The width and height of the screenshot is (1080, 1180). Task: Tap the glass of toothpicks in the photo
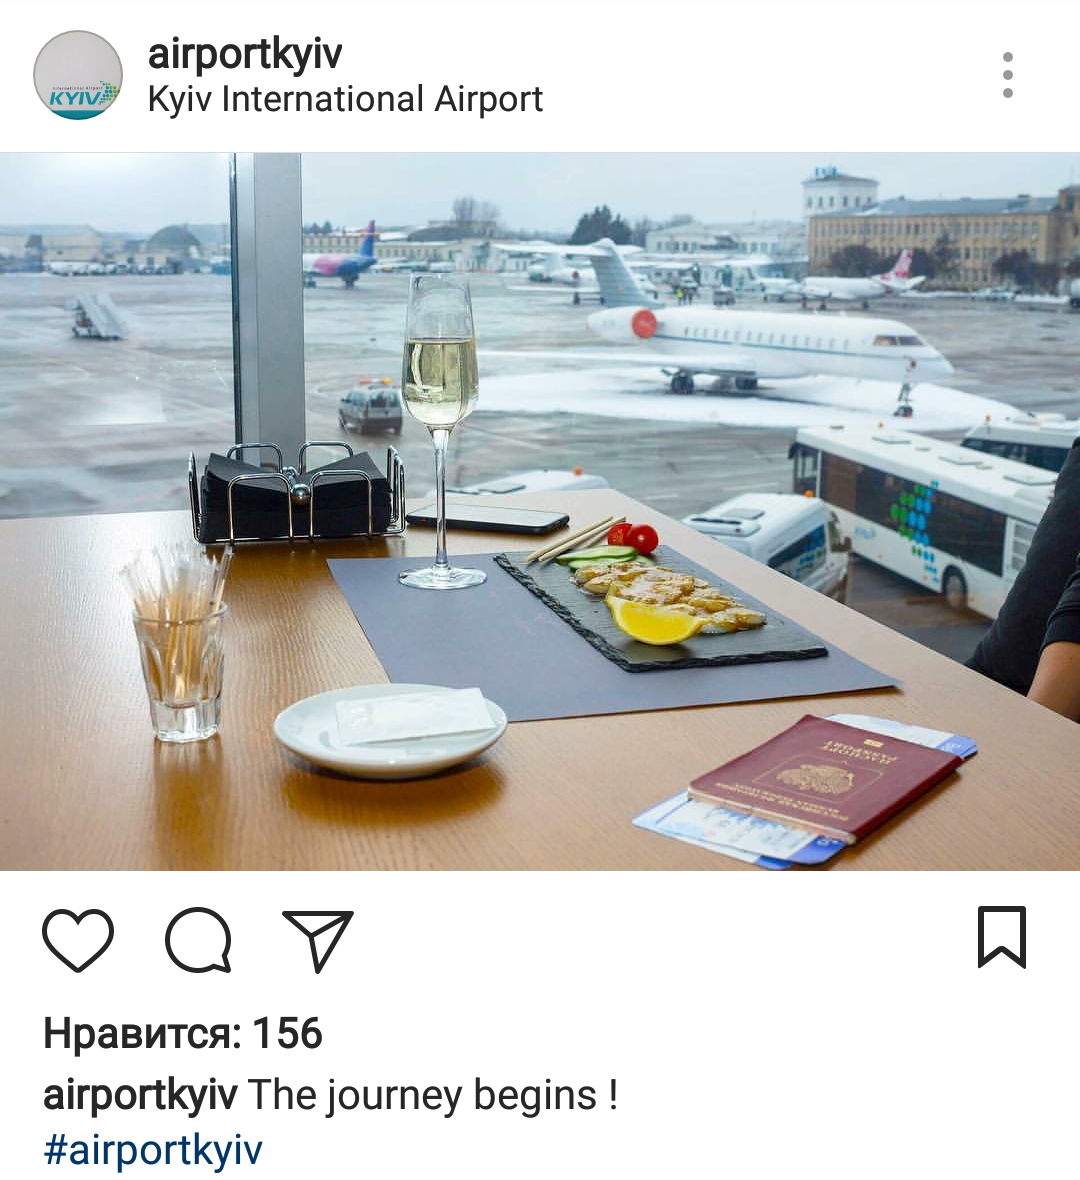178,642
